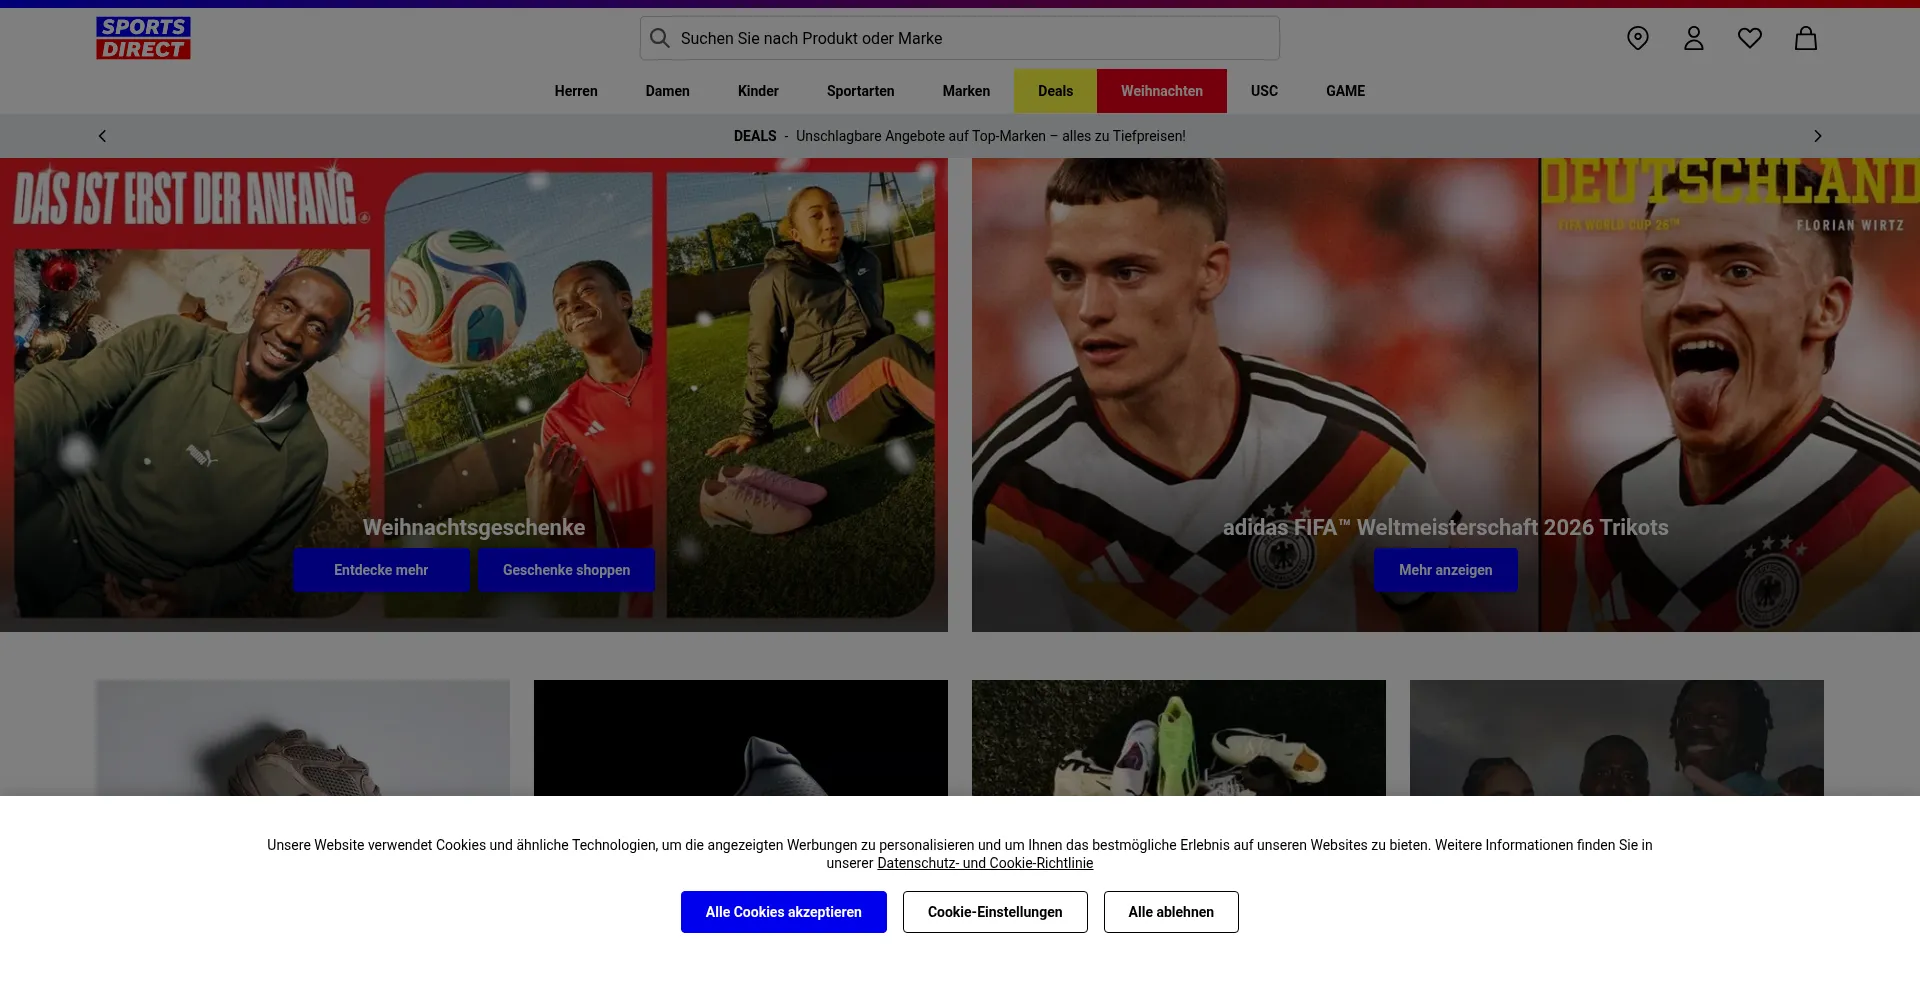Open the wishlist heart icon

click(x=1749, y=38)
